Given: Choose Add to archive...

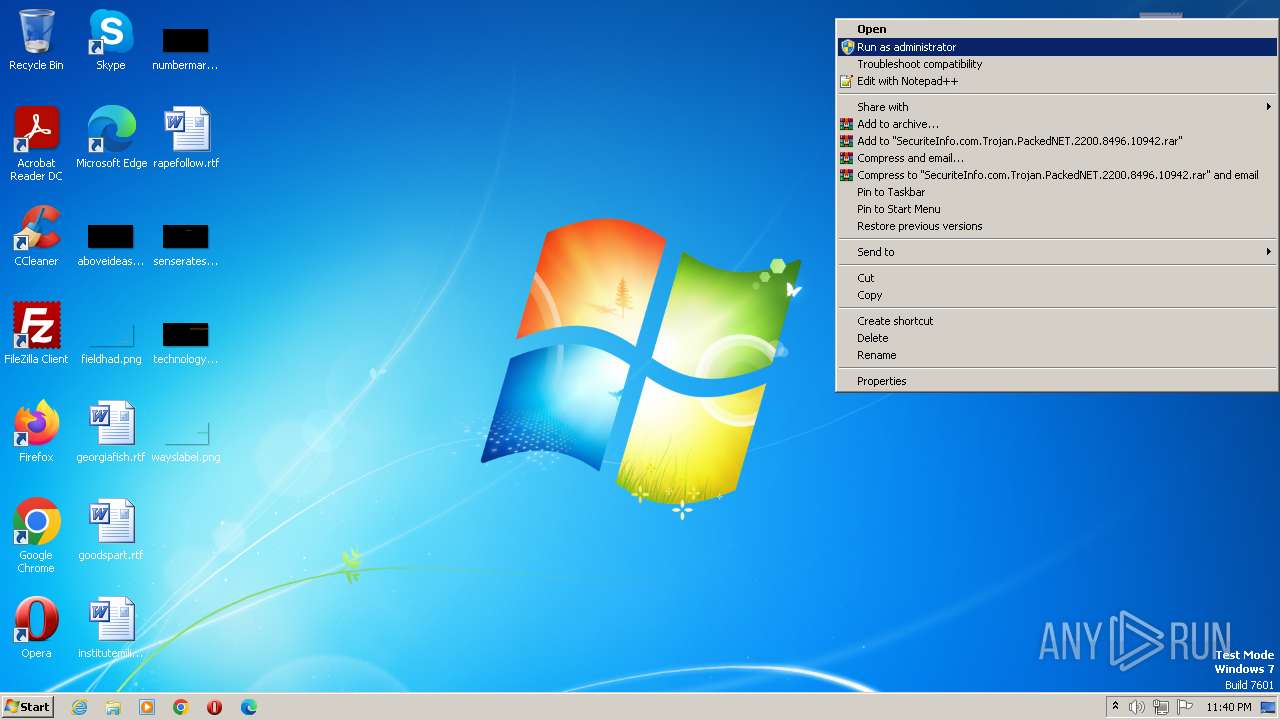Looking at the screenshot, I should pyautogui.click(x=1056, y=124).
